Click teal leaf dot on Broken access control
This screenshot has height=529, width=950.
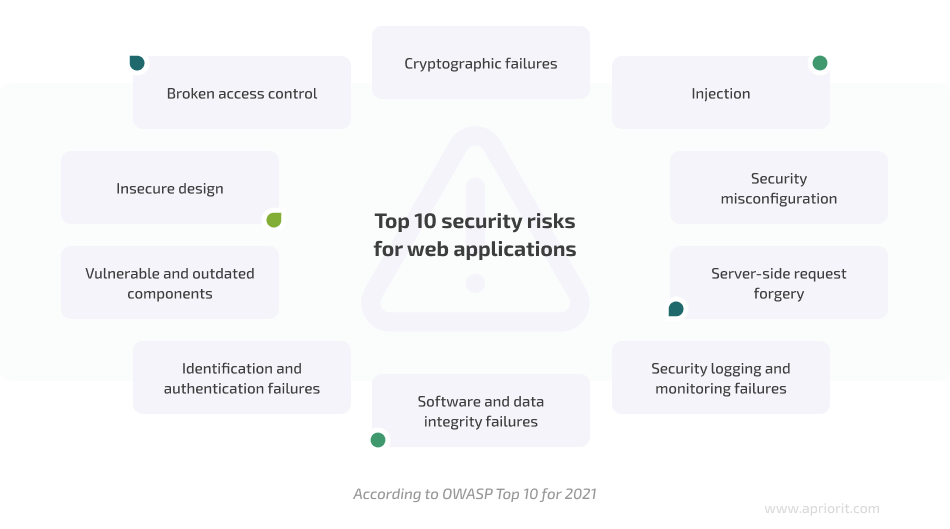[137, 63]
